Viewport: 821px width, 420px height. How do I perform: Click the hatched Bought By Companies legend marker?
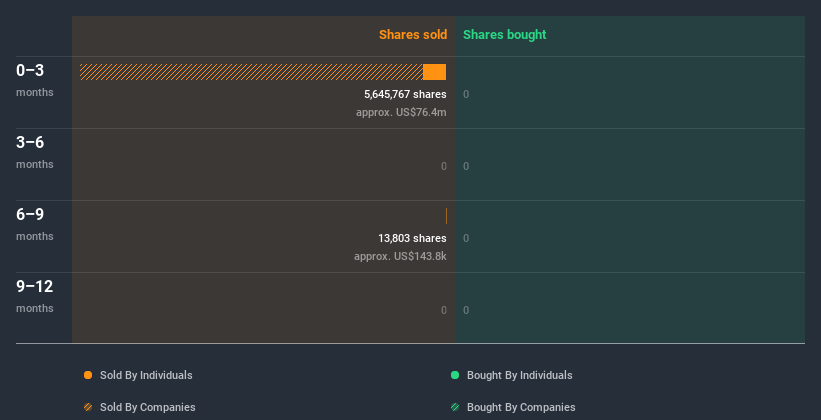(455, 407)
